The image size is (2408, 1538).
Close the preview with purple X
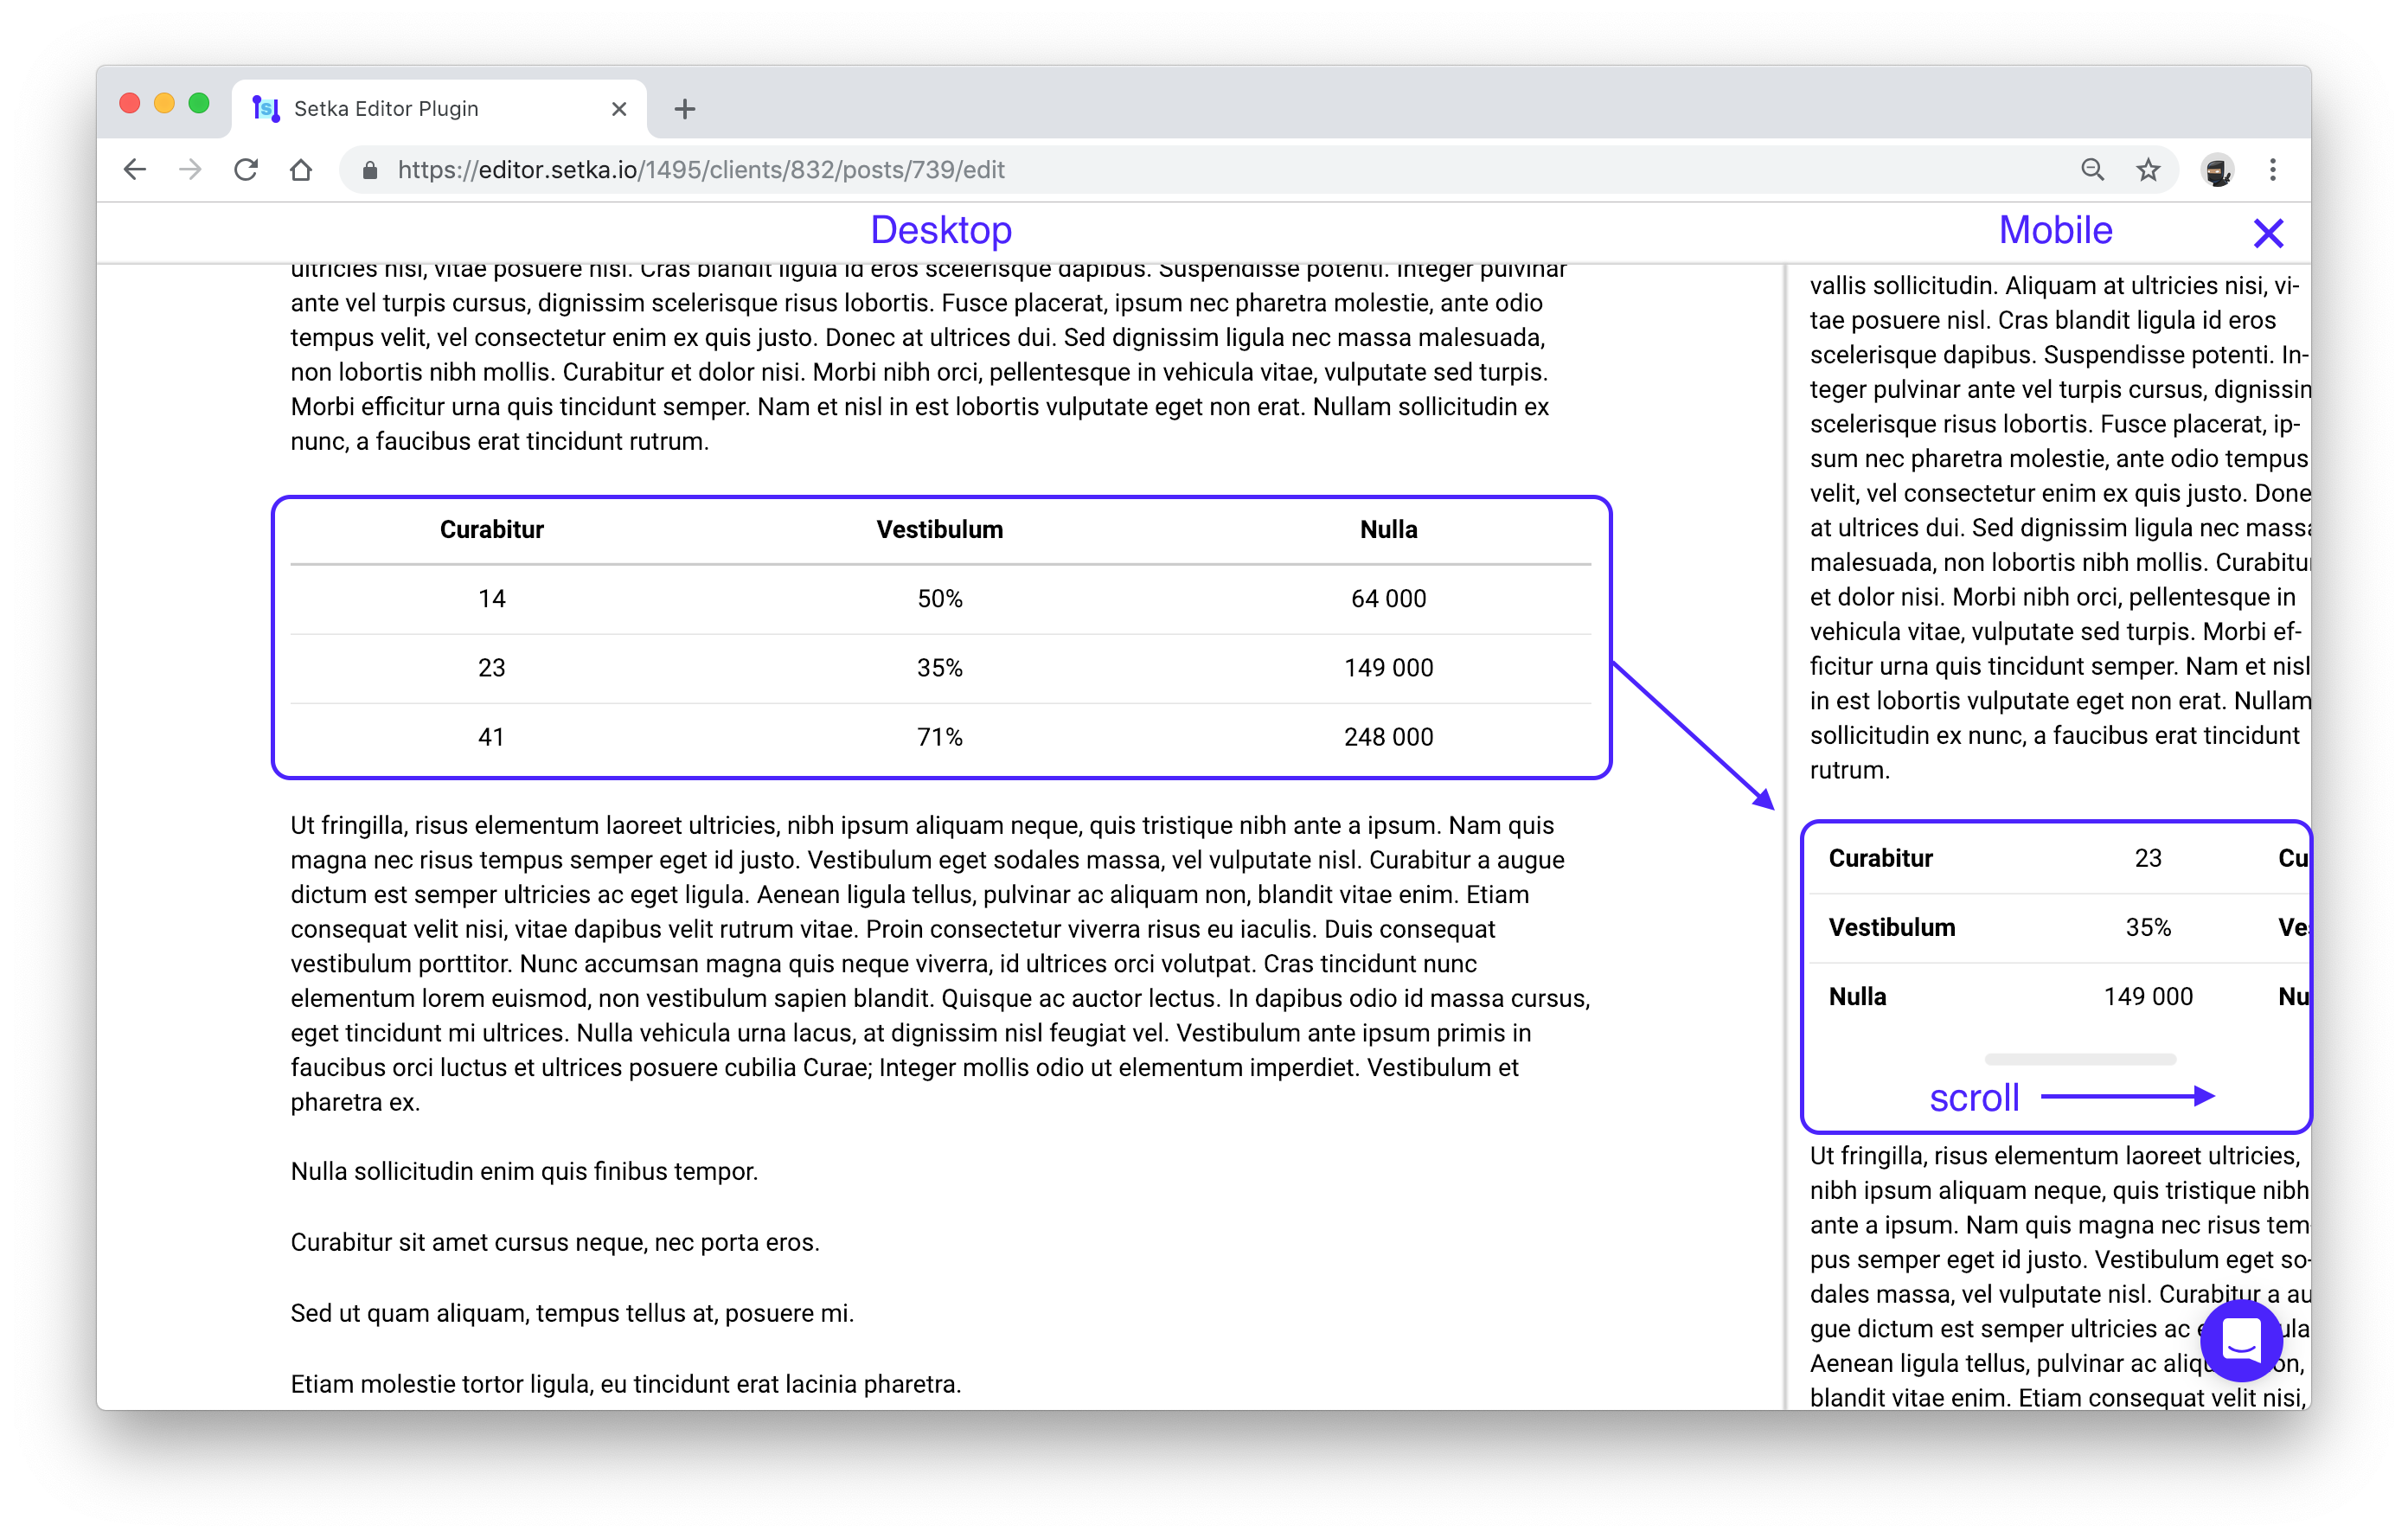pos(2268,234)
